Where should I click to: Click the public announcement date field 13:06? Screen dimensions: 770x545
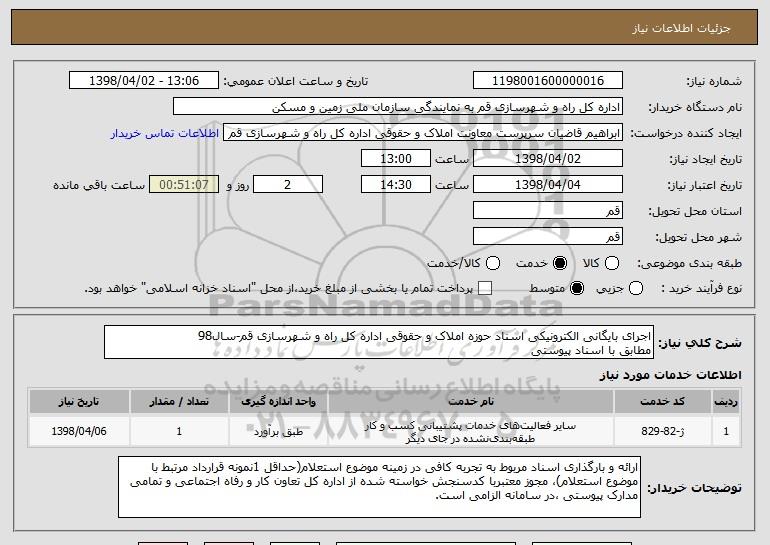(x=144, y=81)
